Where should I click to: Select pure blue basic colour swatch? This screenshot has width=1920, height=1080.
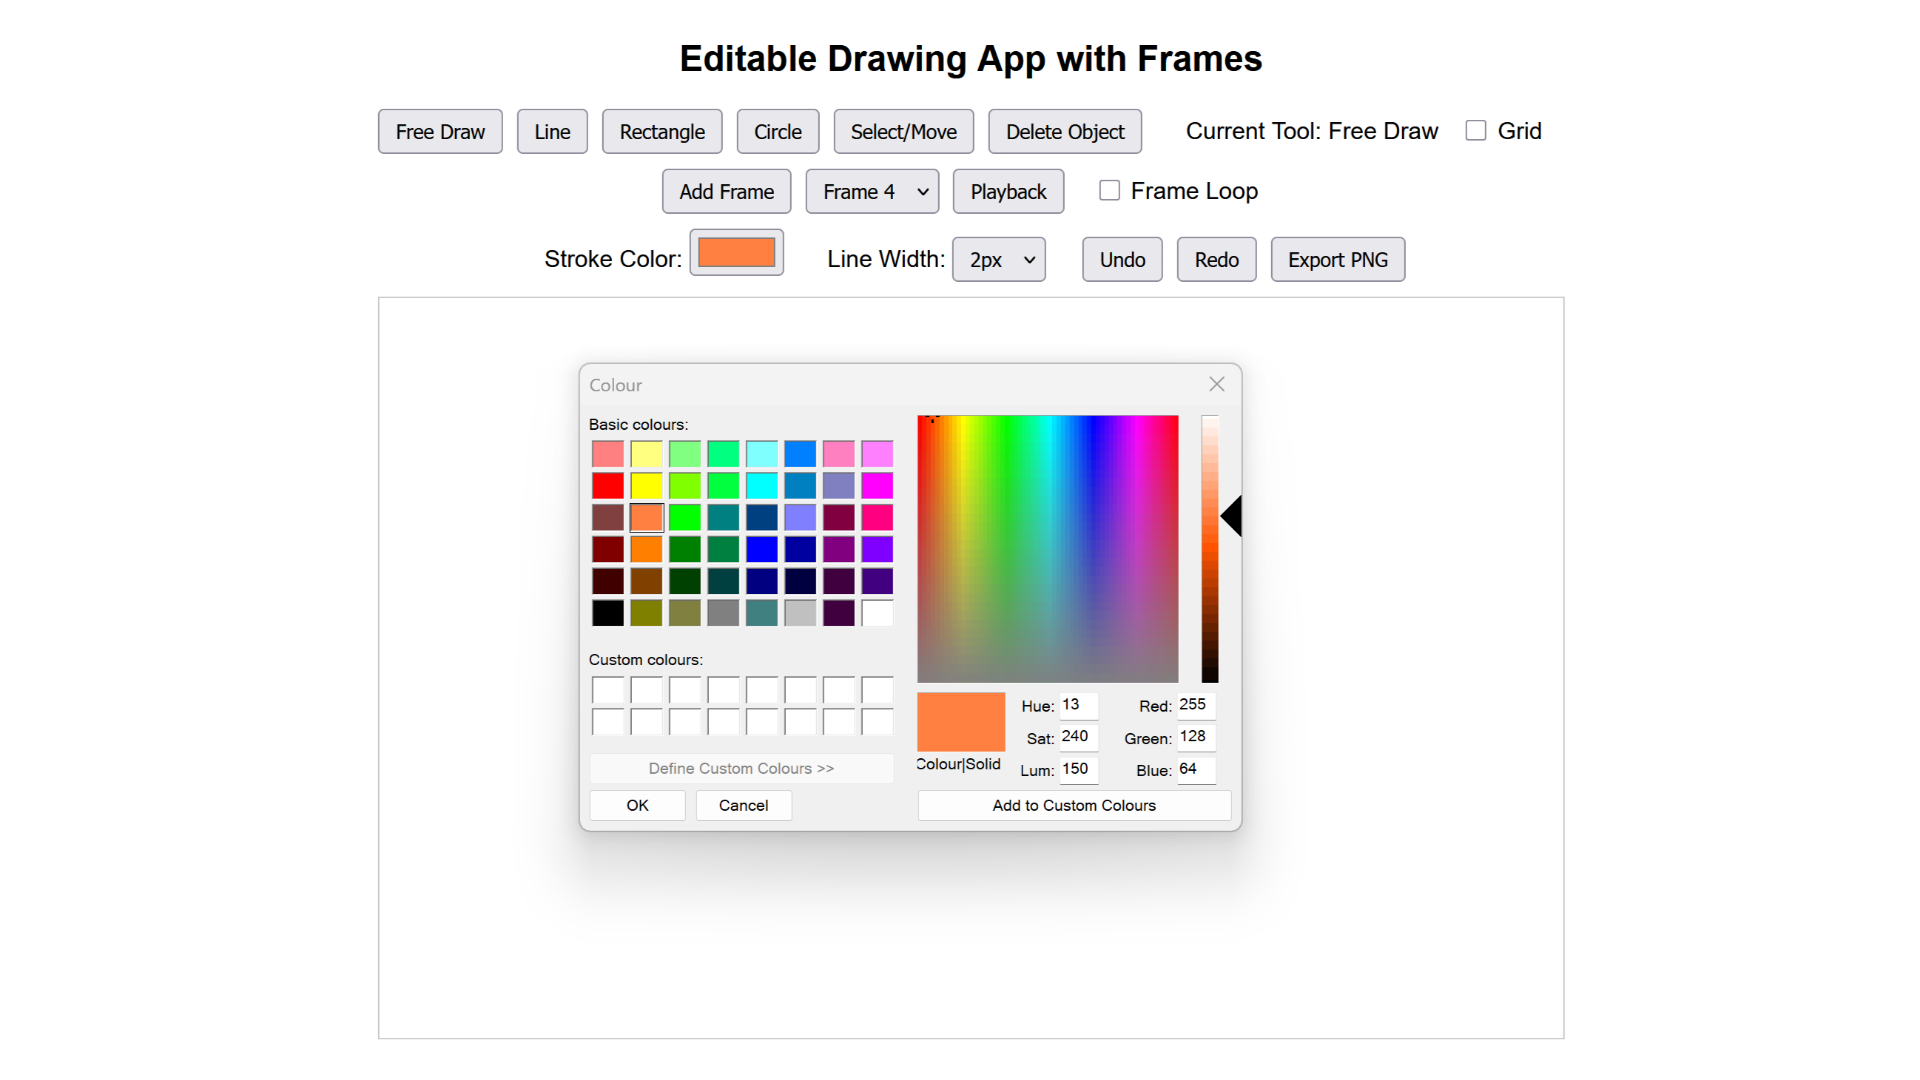[762, 549]
